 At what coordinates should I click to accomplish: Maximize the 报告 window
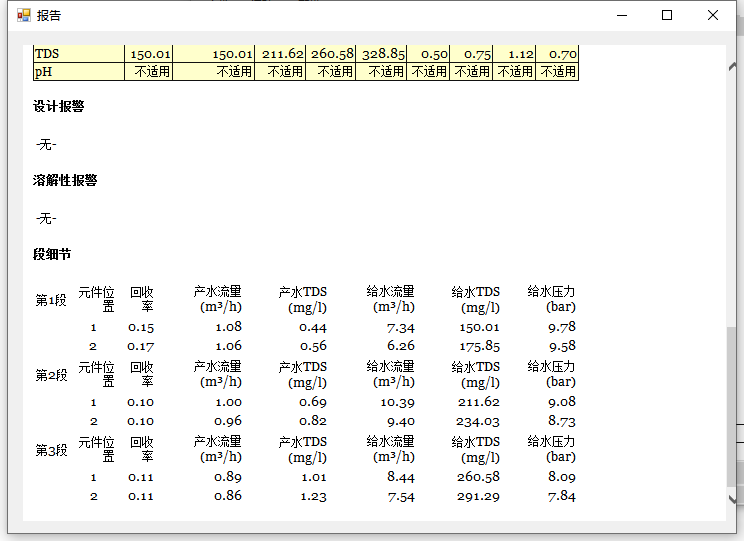coord(667,15)
